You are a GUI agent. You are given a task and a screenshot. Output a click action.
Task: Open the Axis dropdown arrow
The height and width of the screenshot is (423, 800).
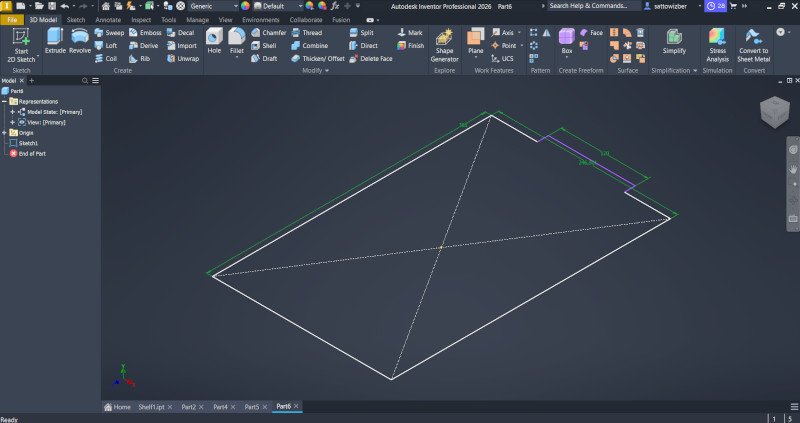519,32
